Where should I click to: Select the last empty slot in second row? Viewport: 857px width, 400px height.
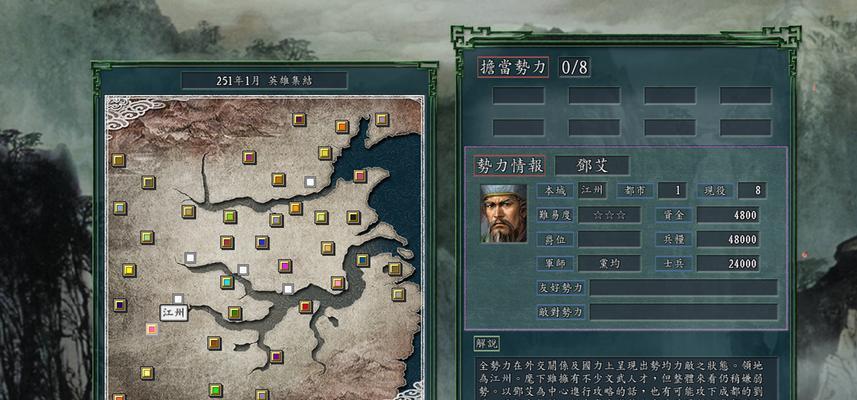[x=746, y=127]
